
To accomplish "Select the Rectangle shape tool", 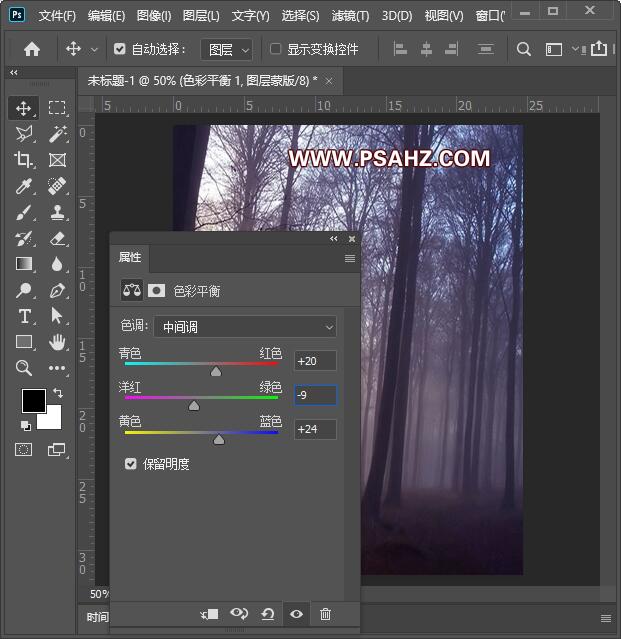I will point(24,342).
